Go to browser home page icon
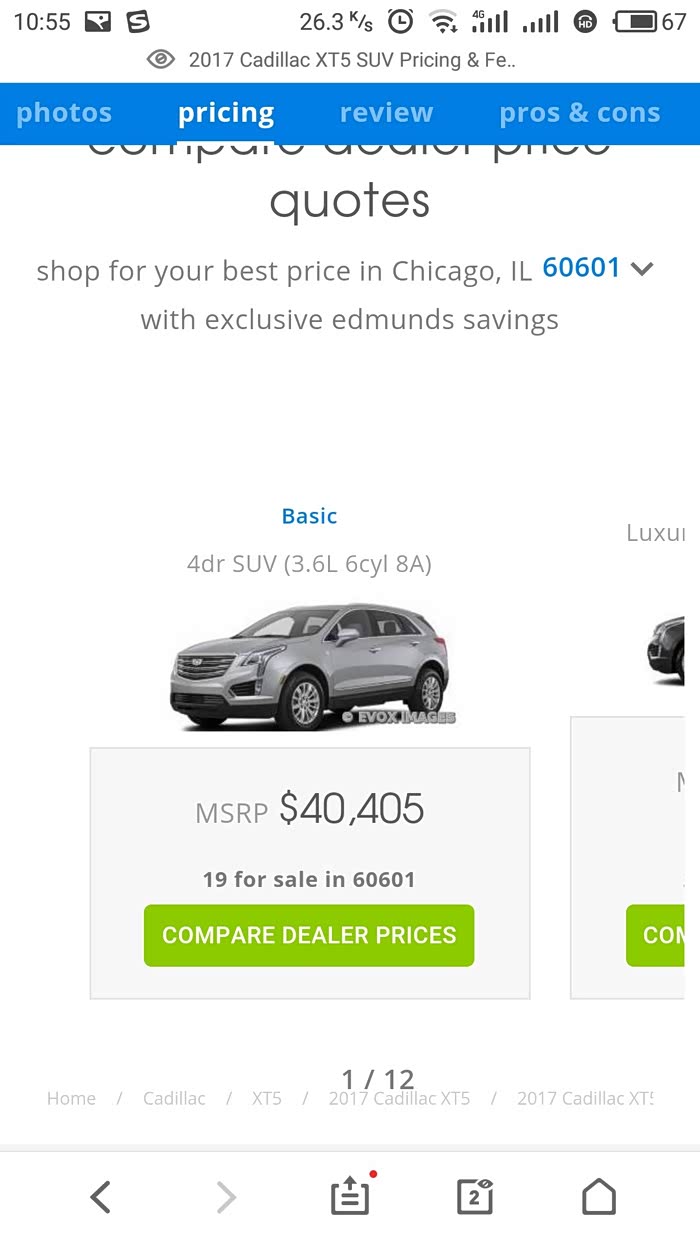This screenshot has width=700, height=1244. [598, 1196]
